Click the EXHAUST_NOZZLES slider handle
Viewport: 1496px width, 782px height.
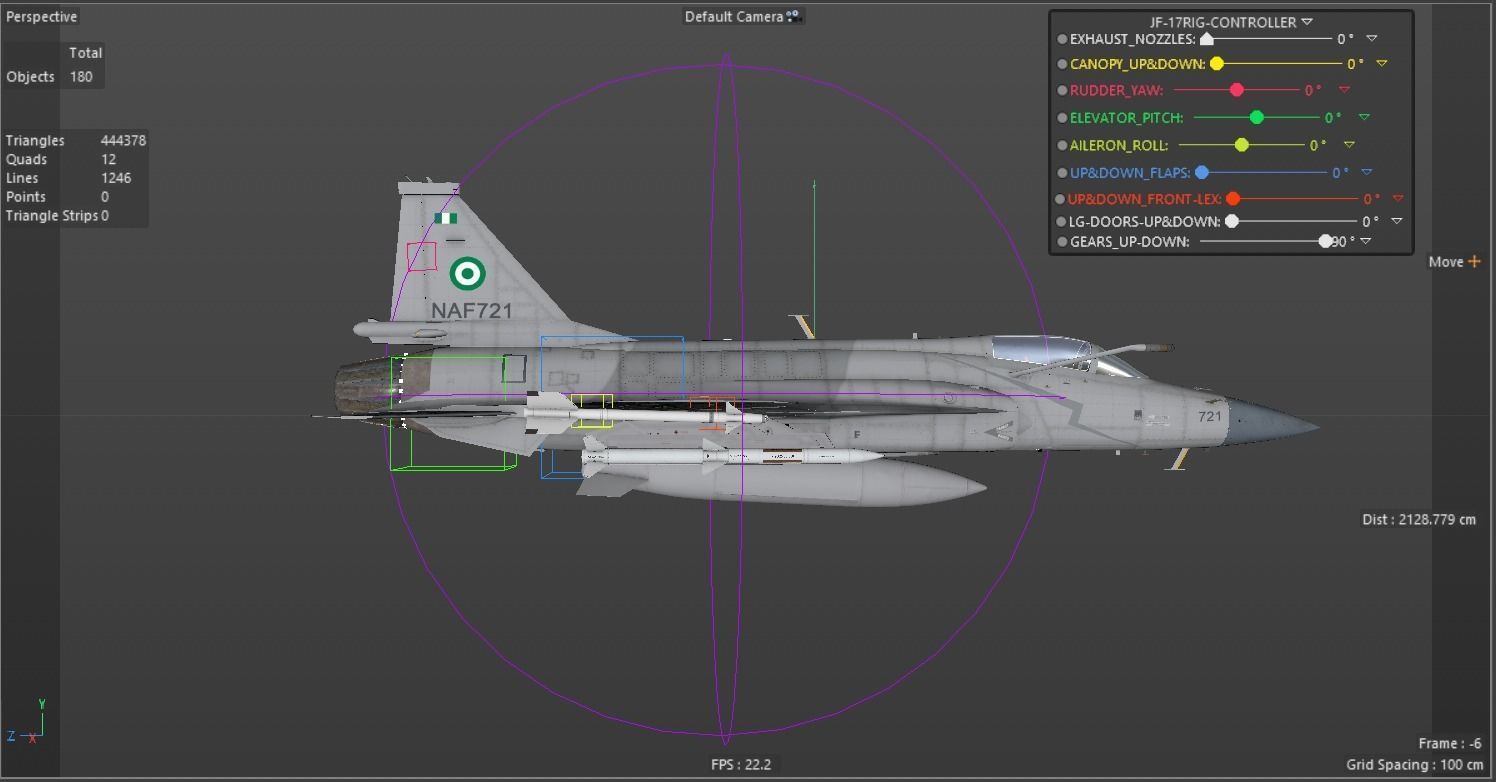[1207, 39]
